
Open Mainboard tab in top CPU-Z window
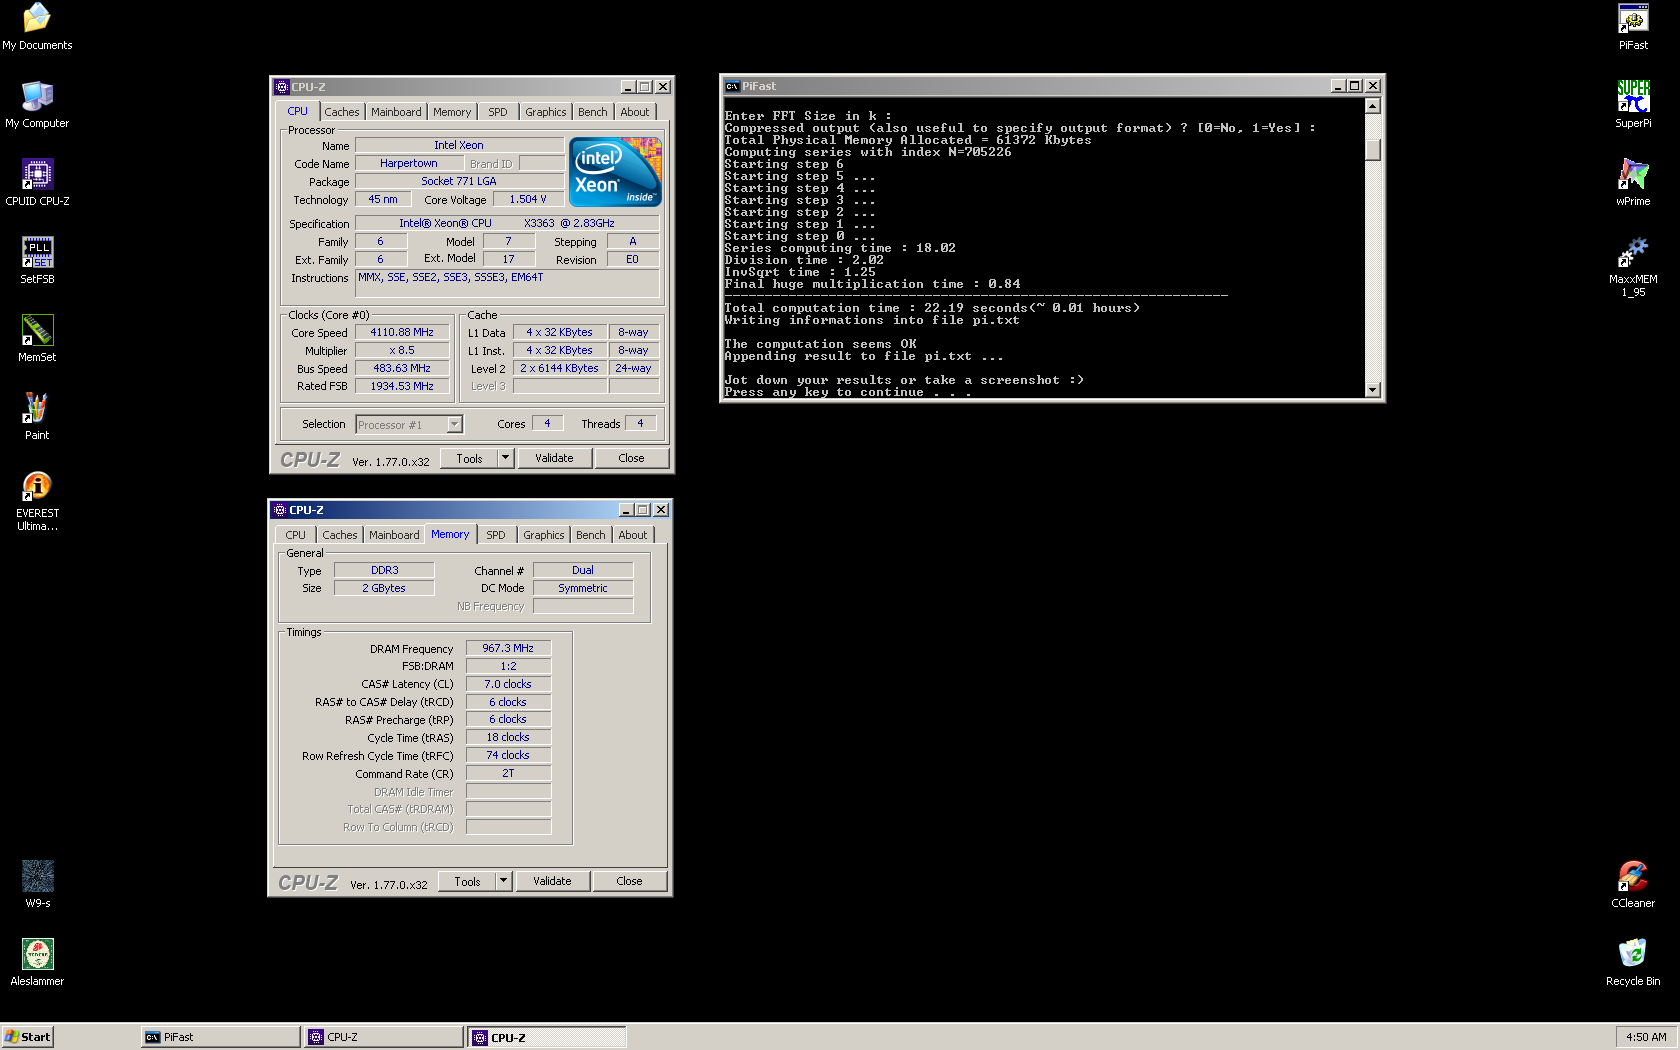pos(396,112)
